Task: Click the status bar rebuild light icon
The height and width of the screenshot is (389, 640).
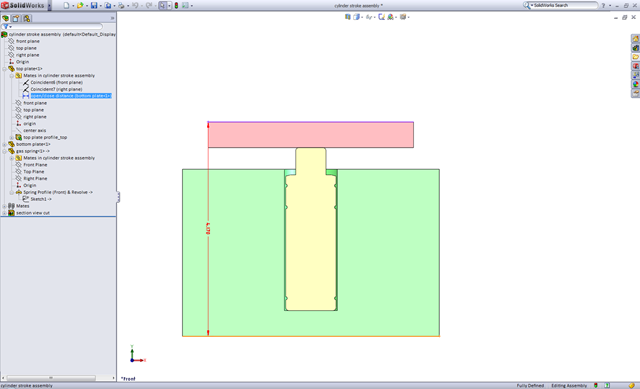Action: point(596,385)
